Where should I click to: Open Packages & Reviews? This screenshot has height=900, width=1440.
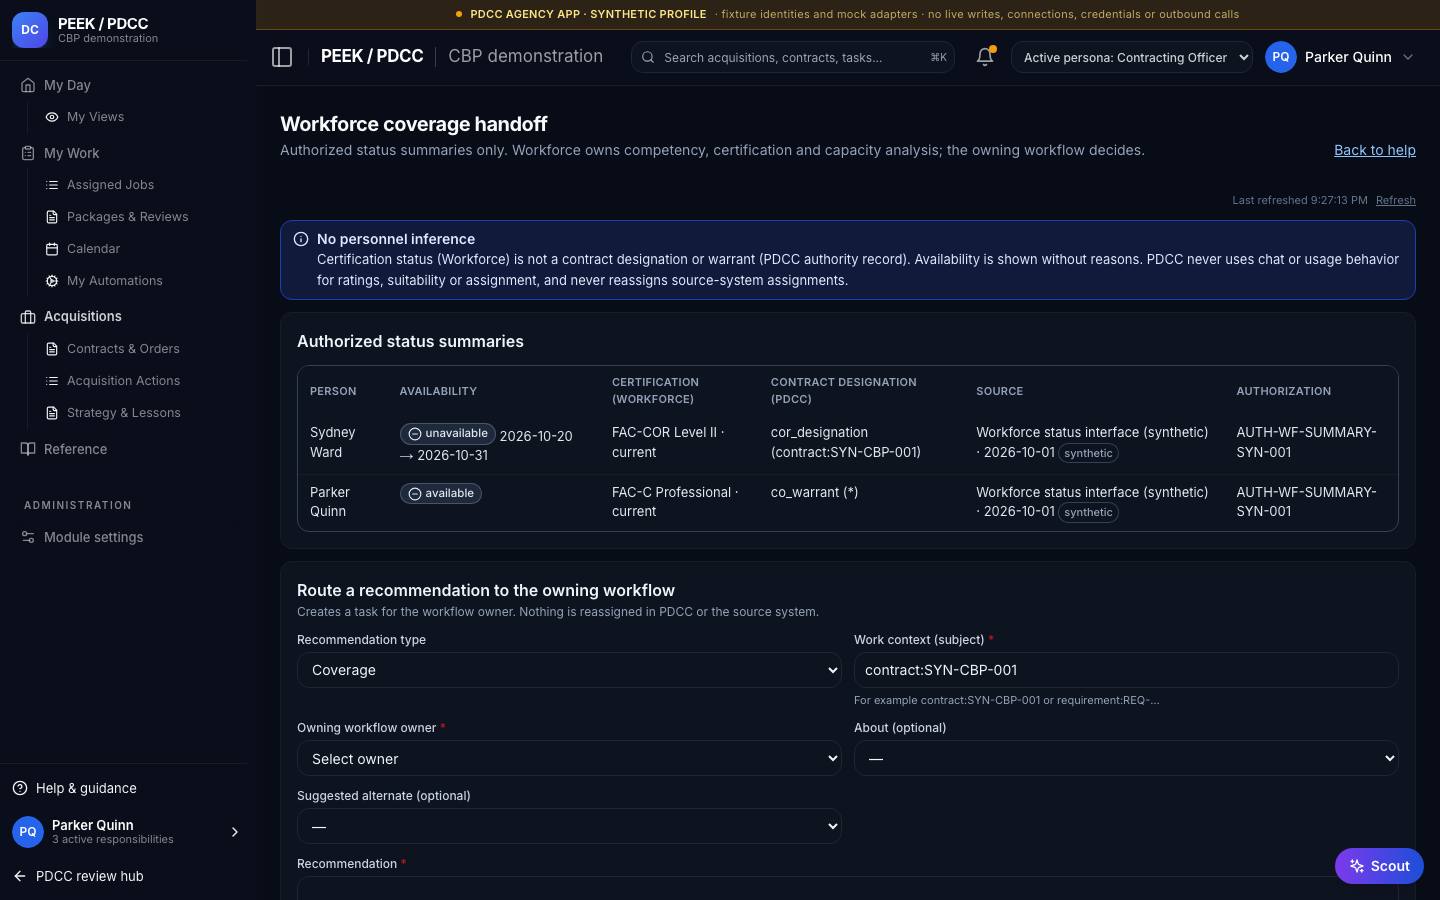click(x=127, y=217)
